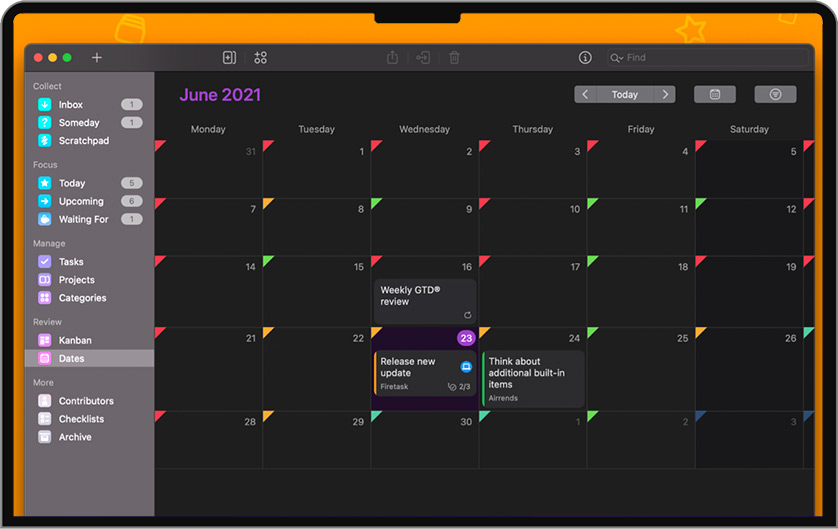Click the plus icon to add a task
Screen dimensions: 838x529
tap(97, 58)
